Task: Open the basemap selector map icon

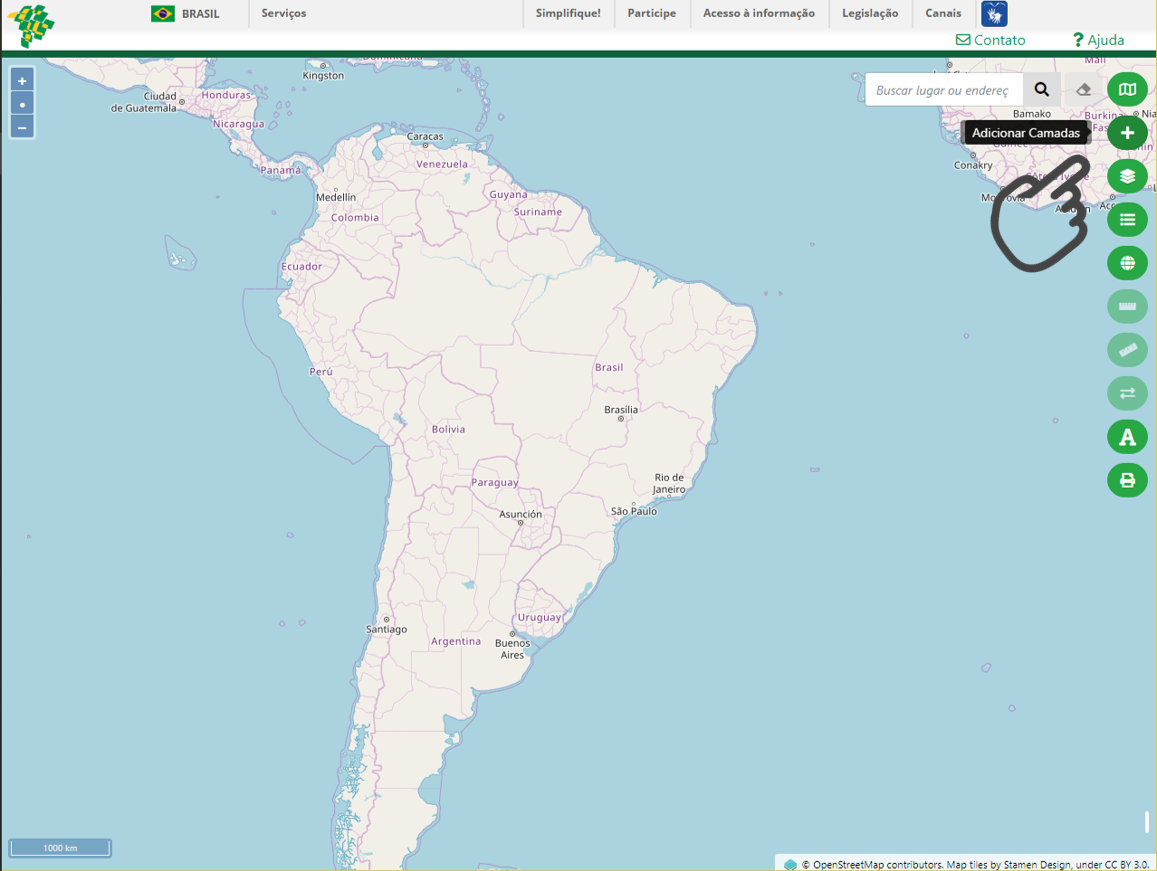Action: 1127,89
